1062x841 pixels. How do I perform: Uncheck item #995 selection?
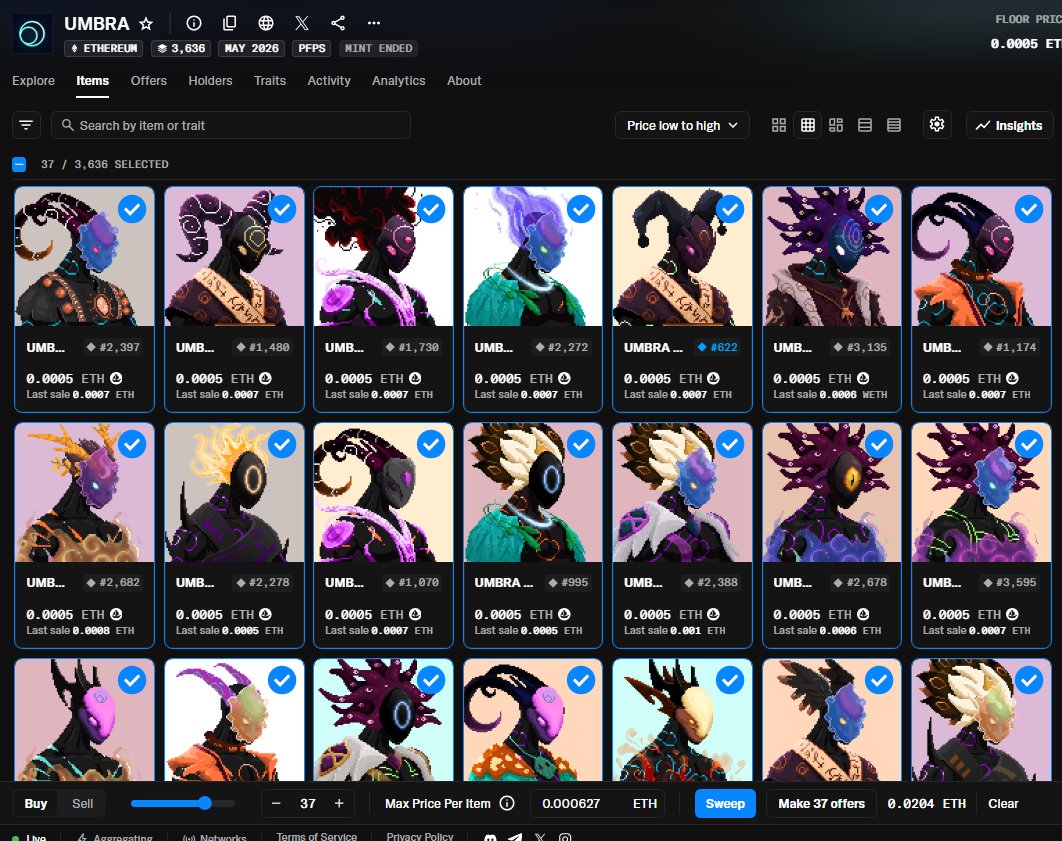pyautogui.click(x=580, y=445)
